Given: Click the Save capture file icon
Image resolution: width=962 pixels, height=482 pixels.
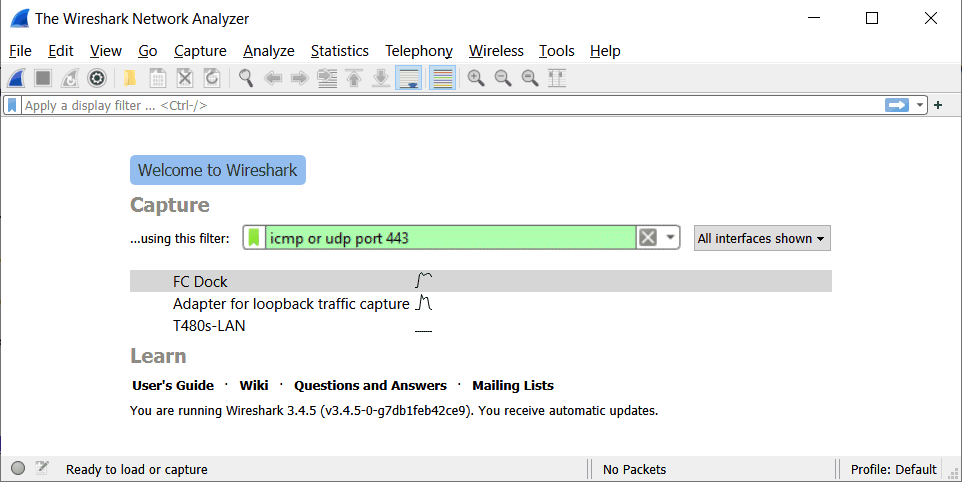Looking at the screenshot, I should (158, 78).
